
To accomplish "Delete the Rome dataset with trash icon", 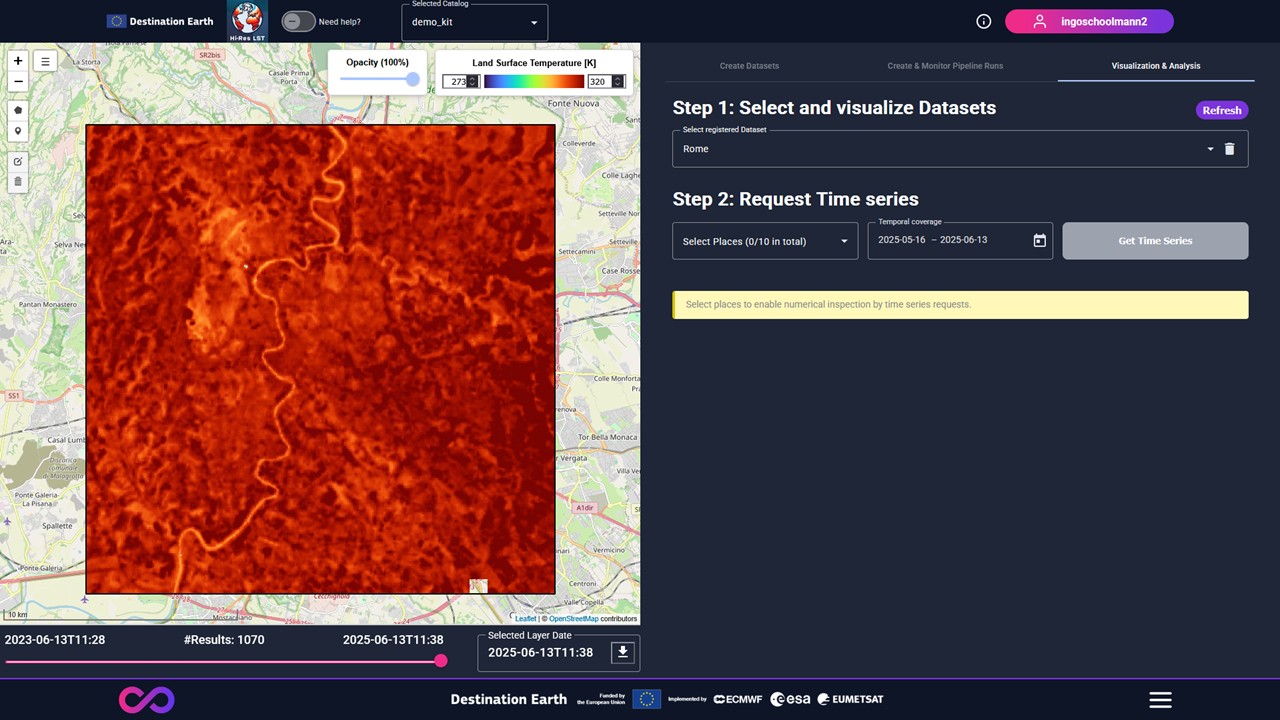I will (x=1229, y=149).
